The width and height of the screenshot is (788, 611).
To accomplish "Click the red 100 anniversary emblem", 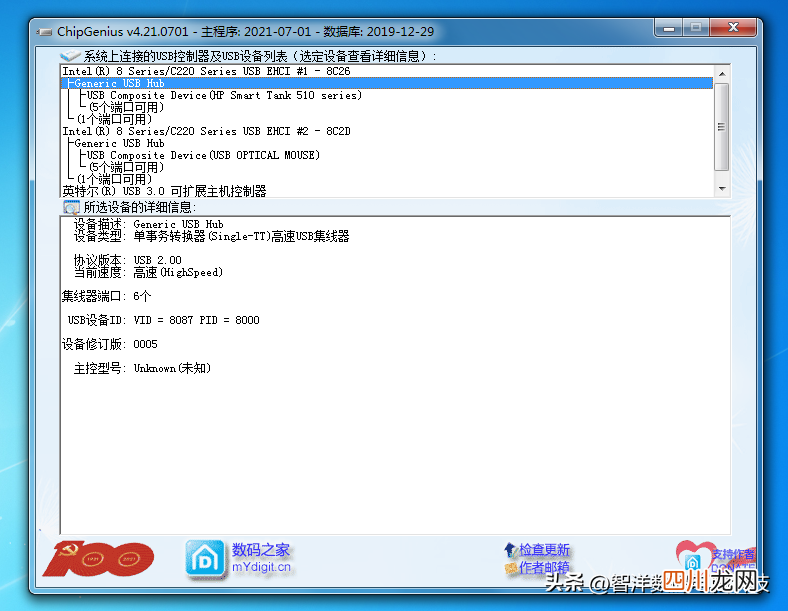I will coord(98,559).
